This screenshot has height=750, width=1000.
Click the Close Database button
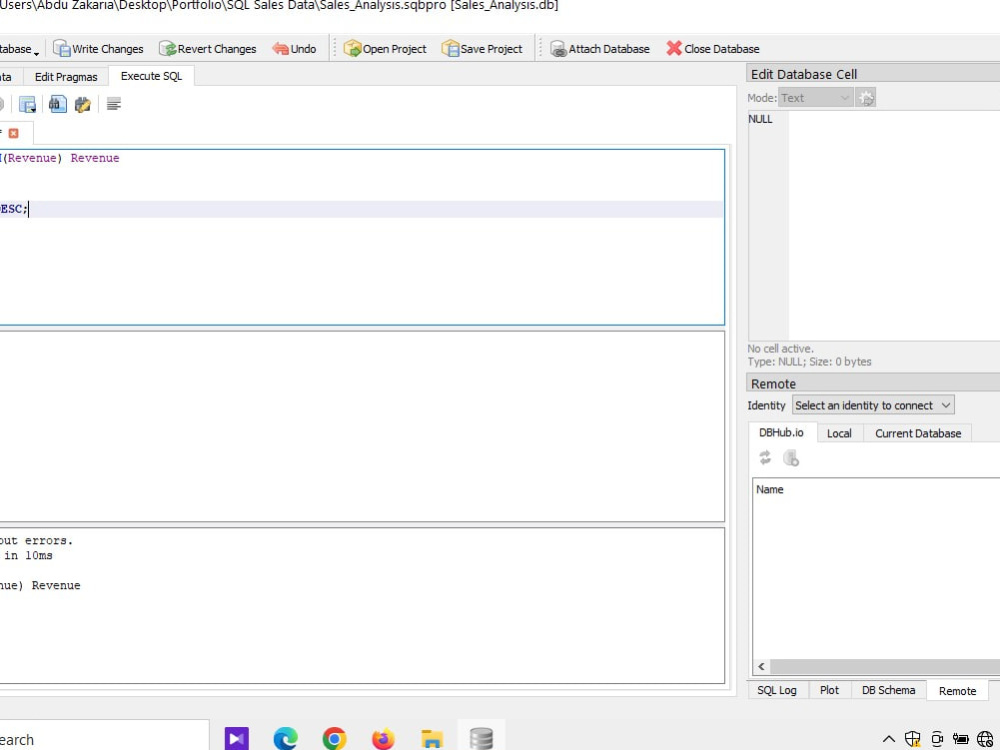coord(712,48)
